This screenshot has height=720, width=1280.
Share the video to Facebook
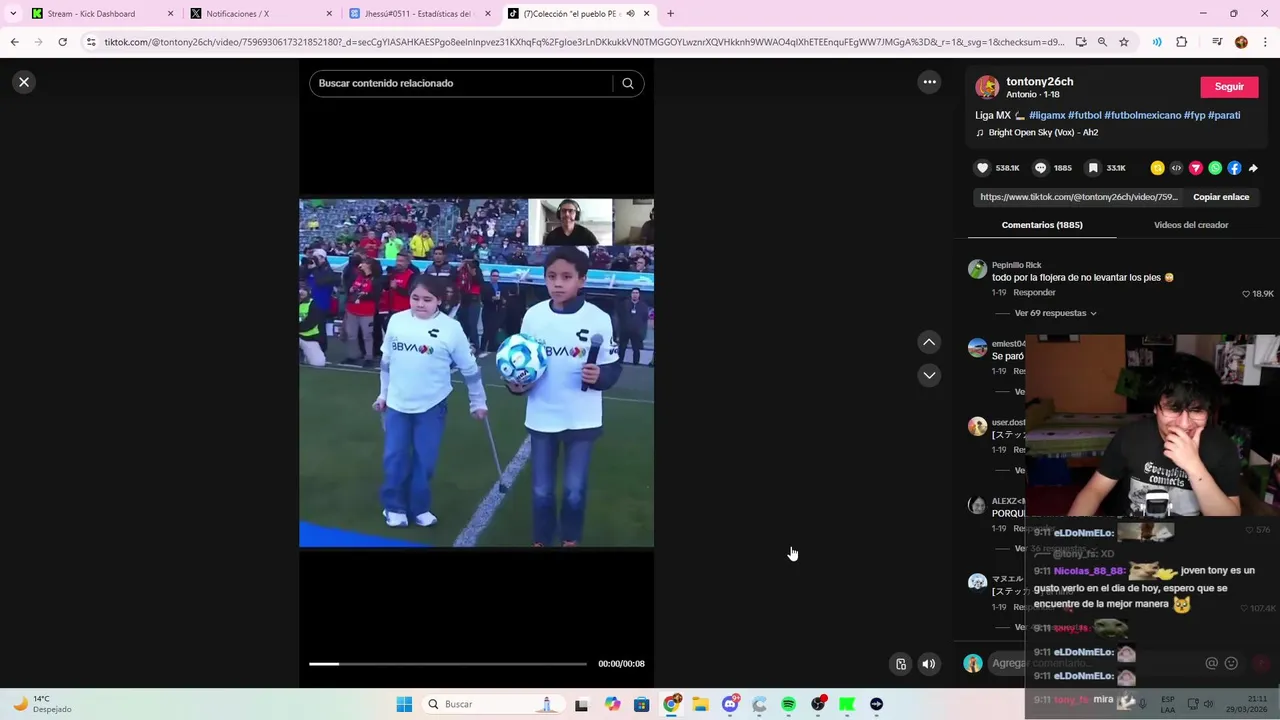click(1234, 168)
